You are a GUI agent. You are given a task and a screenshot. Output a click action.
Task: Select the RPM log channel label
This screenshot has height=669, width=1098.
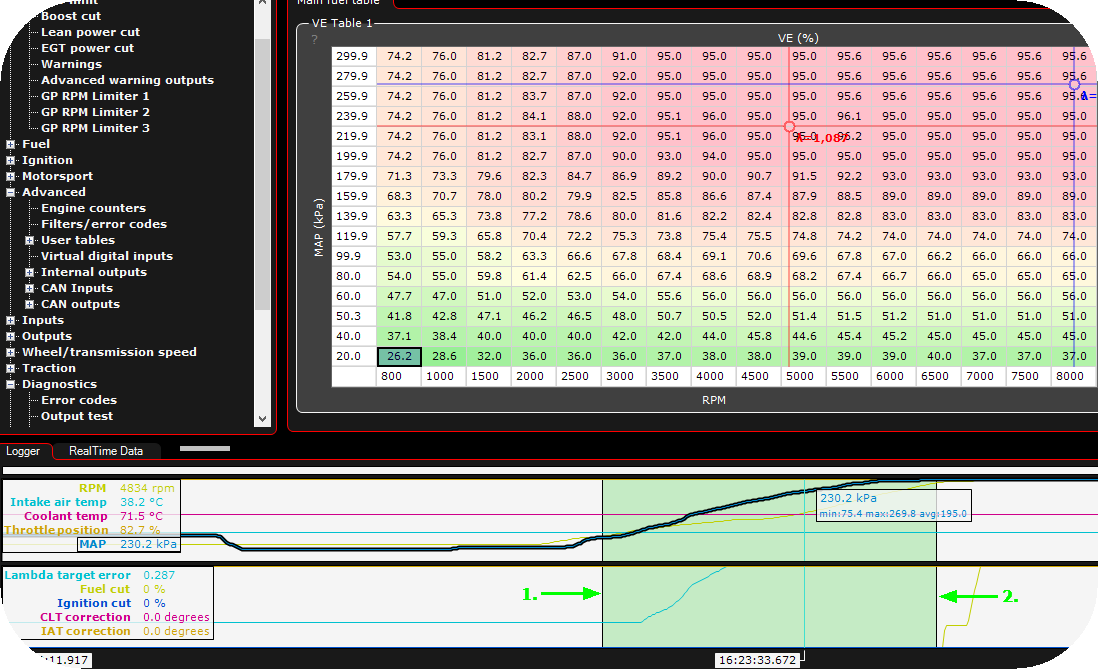(92, 488)
